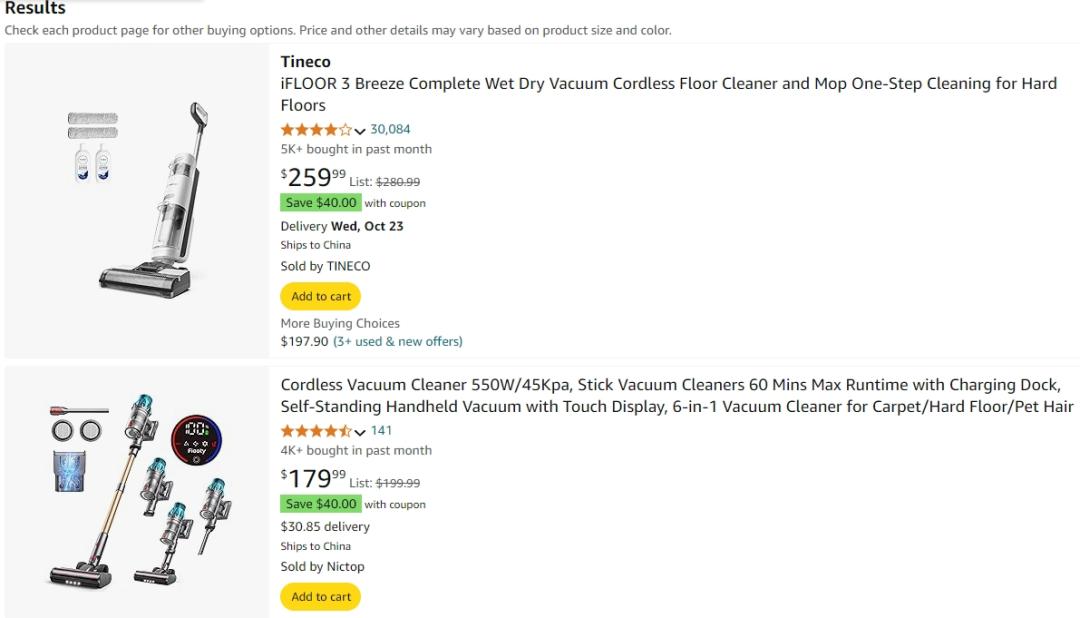
Task: Click the $280.99 list price on Tineco
Action: pyautogui.click(x=397, y=182)
